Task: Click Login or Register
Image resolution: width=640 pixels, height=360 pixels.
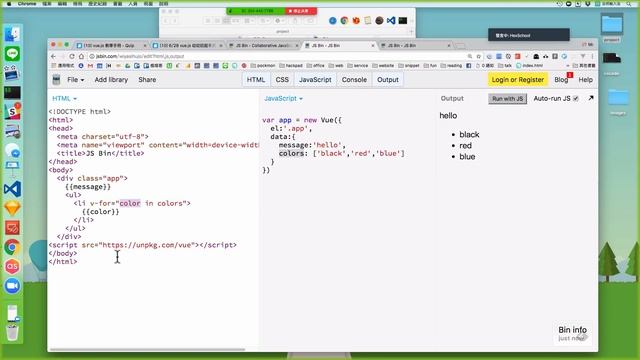Action: coord(518,80)
